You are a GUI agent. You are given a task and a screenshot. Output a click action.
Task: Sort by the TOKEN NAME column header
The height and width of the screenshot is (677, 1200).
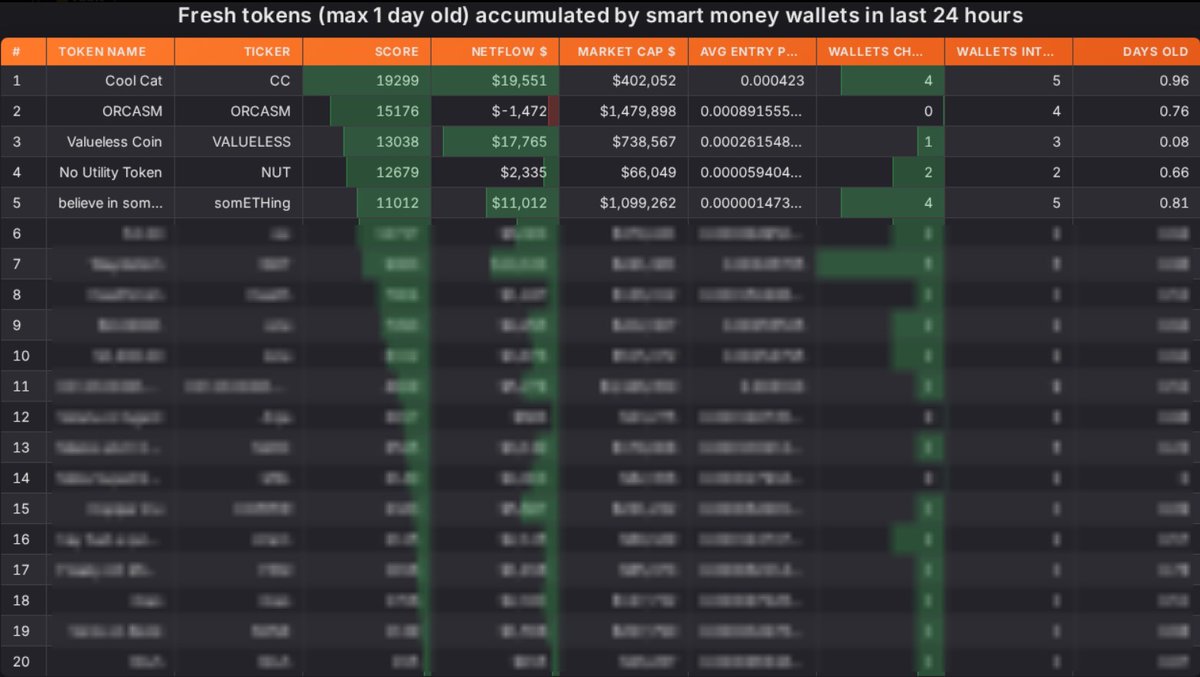tap(110, 51)
